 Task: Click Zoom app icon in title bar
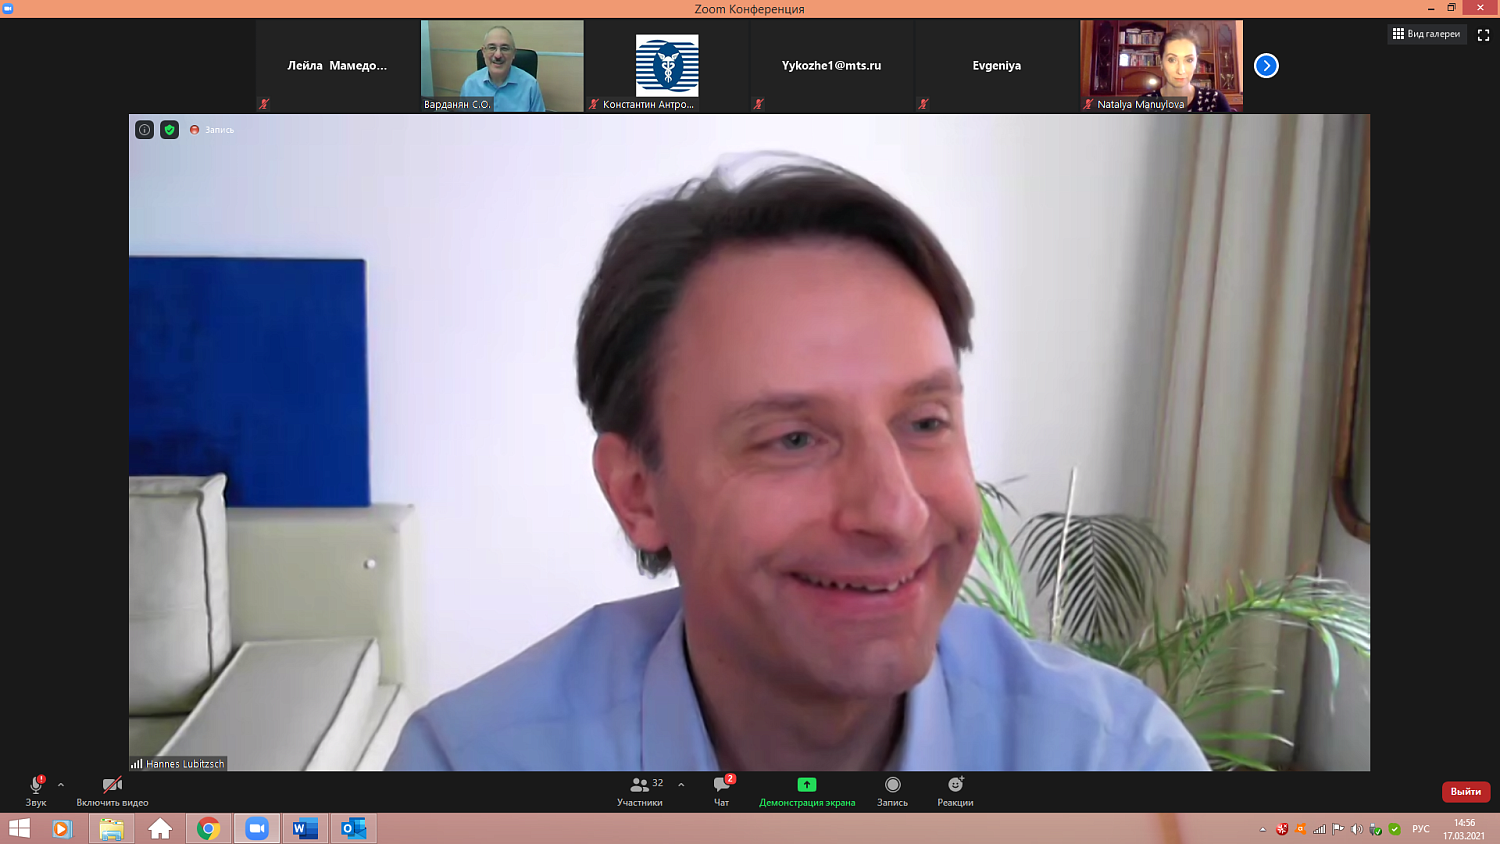[x=8, y=8]
